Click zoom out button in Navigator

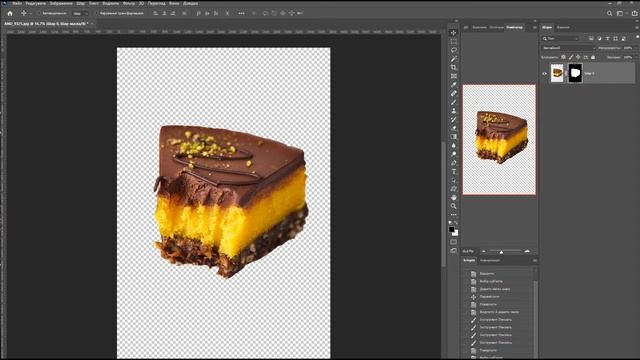(x=484, y=251)
